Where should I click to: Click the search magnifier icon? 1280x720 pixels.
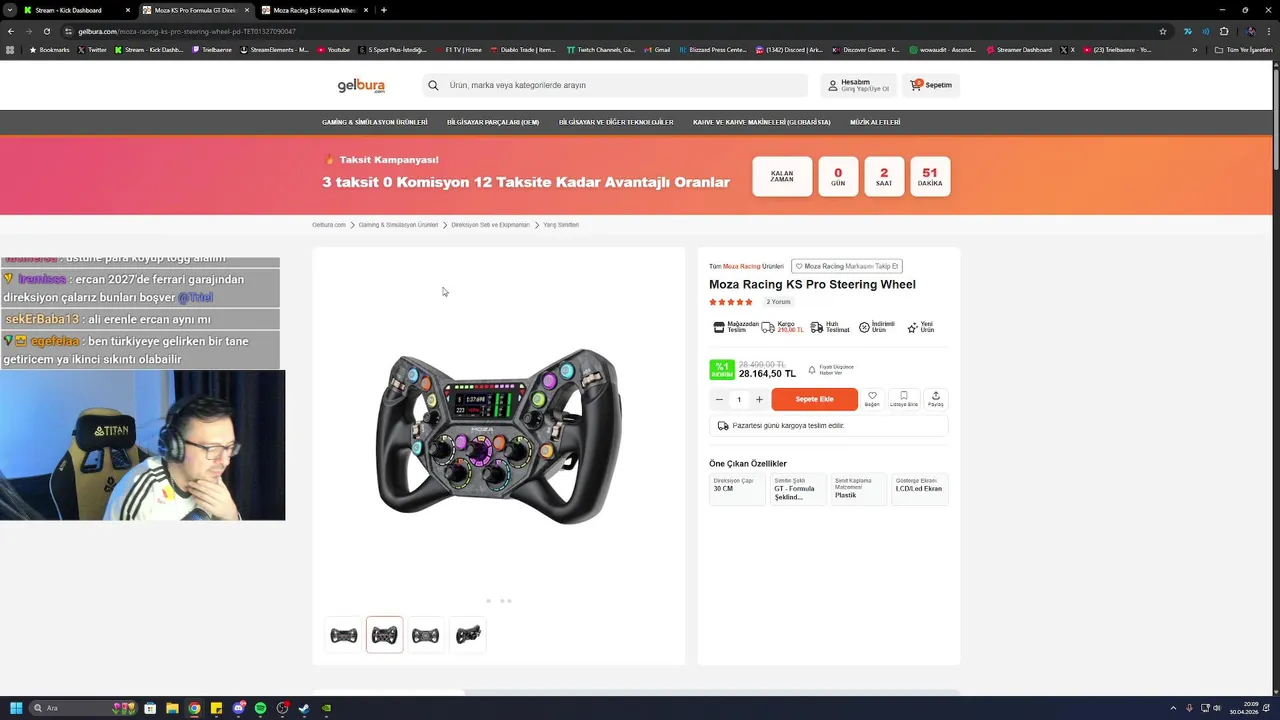click(x=433, y=85)
